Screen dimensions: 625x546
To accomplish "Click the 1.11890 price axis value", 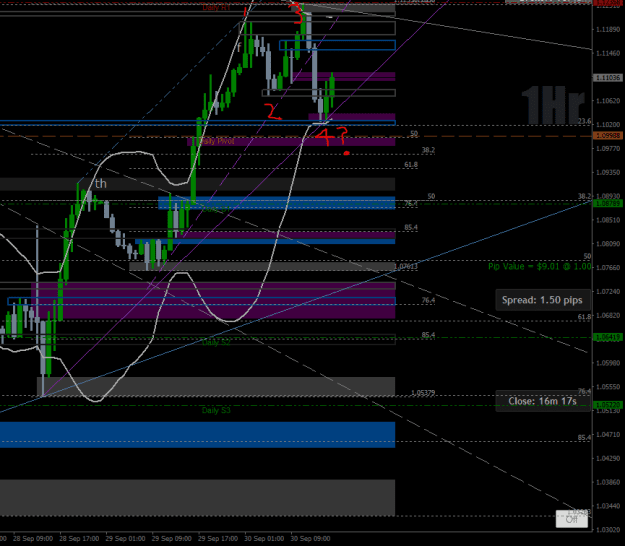I will click(608, 29).
